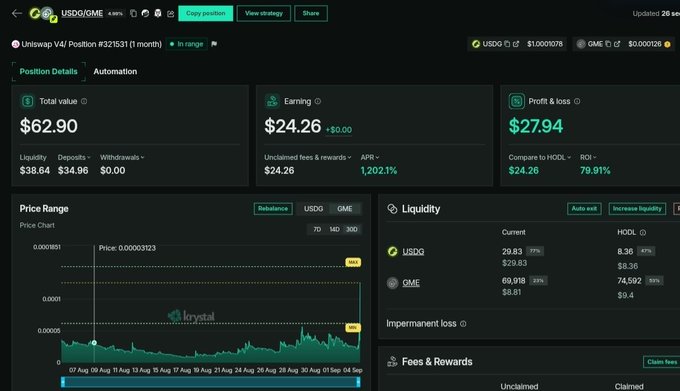Show Earning info tooltip icon
680x391 pixels.
(318, 101)
